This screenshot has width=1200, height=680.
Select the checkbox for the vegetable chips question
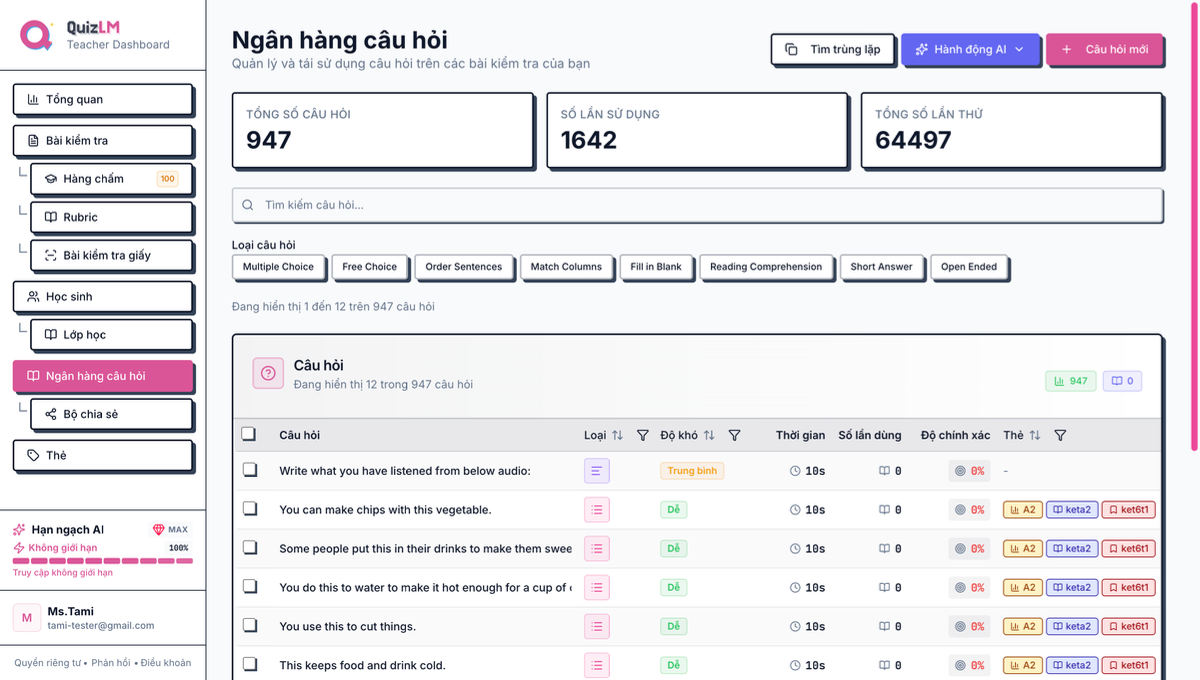(x=251, y=509)
